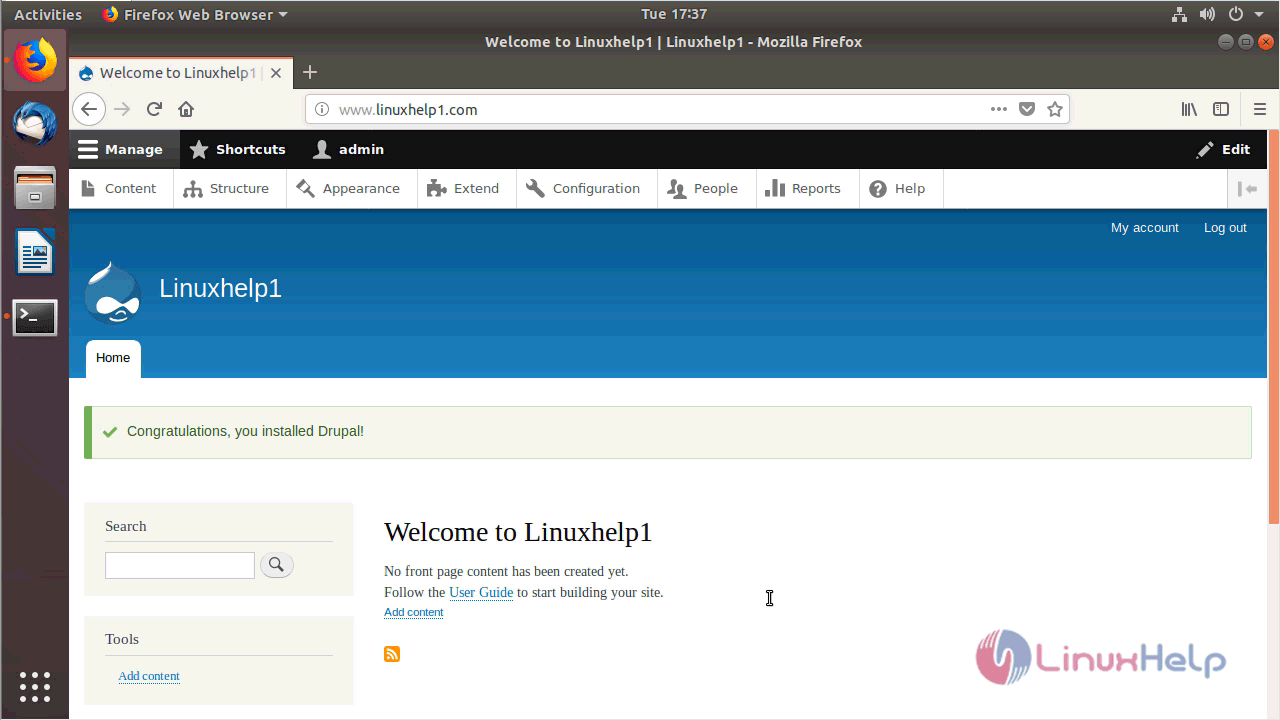Image resolution: width=1280 pixels, height=720 pixels.
Task: Select the Home navigation tab
Action: [113, 358]
